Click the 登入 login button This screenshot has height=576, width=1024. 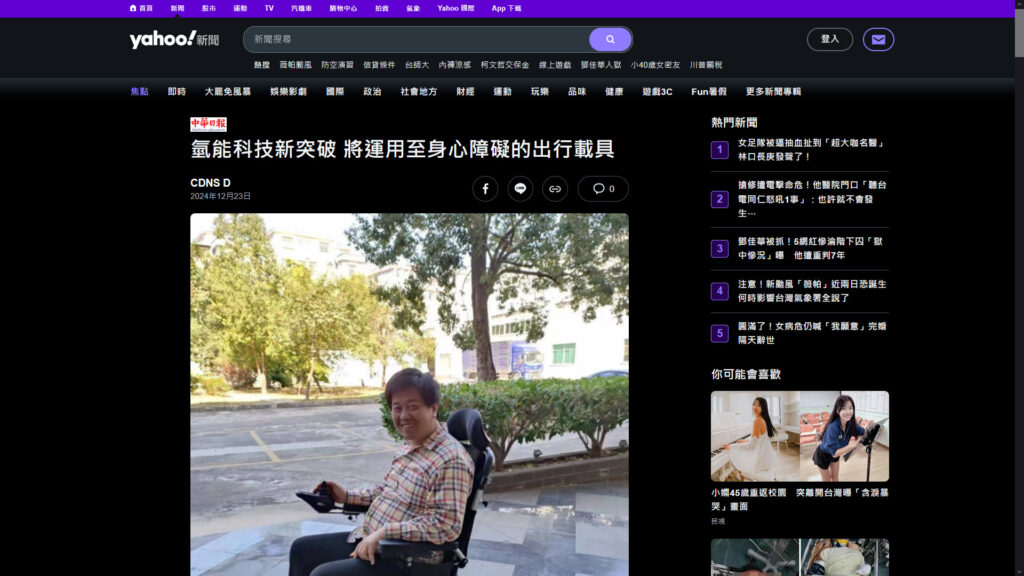[829, 39]
